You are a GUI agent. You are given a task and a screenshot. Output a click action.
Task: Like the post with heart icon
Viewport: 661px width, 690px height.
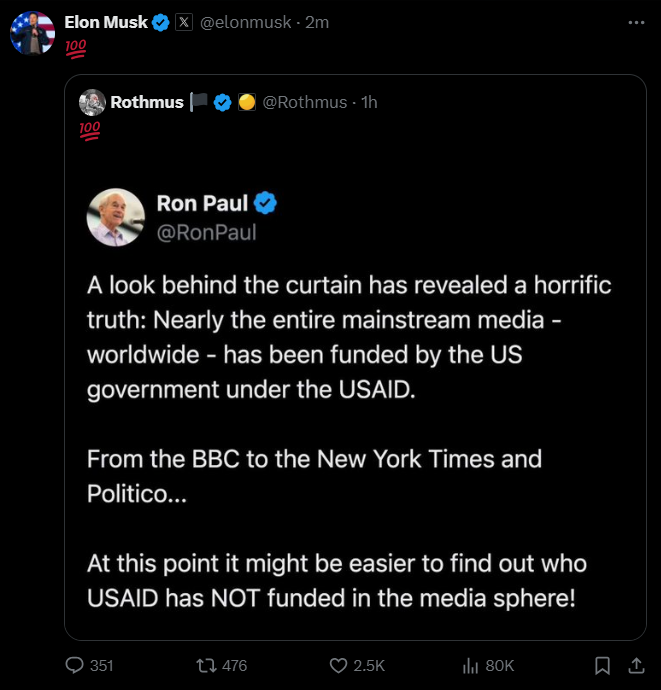pos(338,665)
